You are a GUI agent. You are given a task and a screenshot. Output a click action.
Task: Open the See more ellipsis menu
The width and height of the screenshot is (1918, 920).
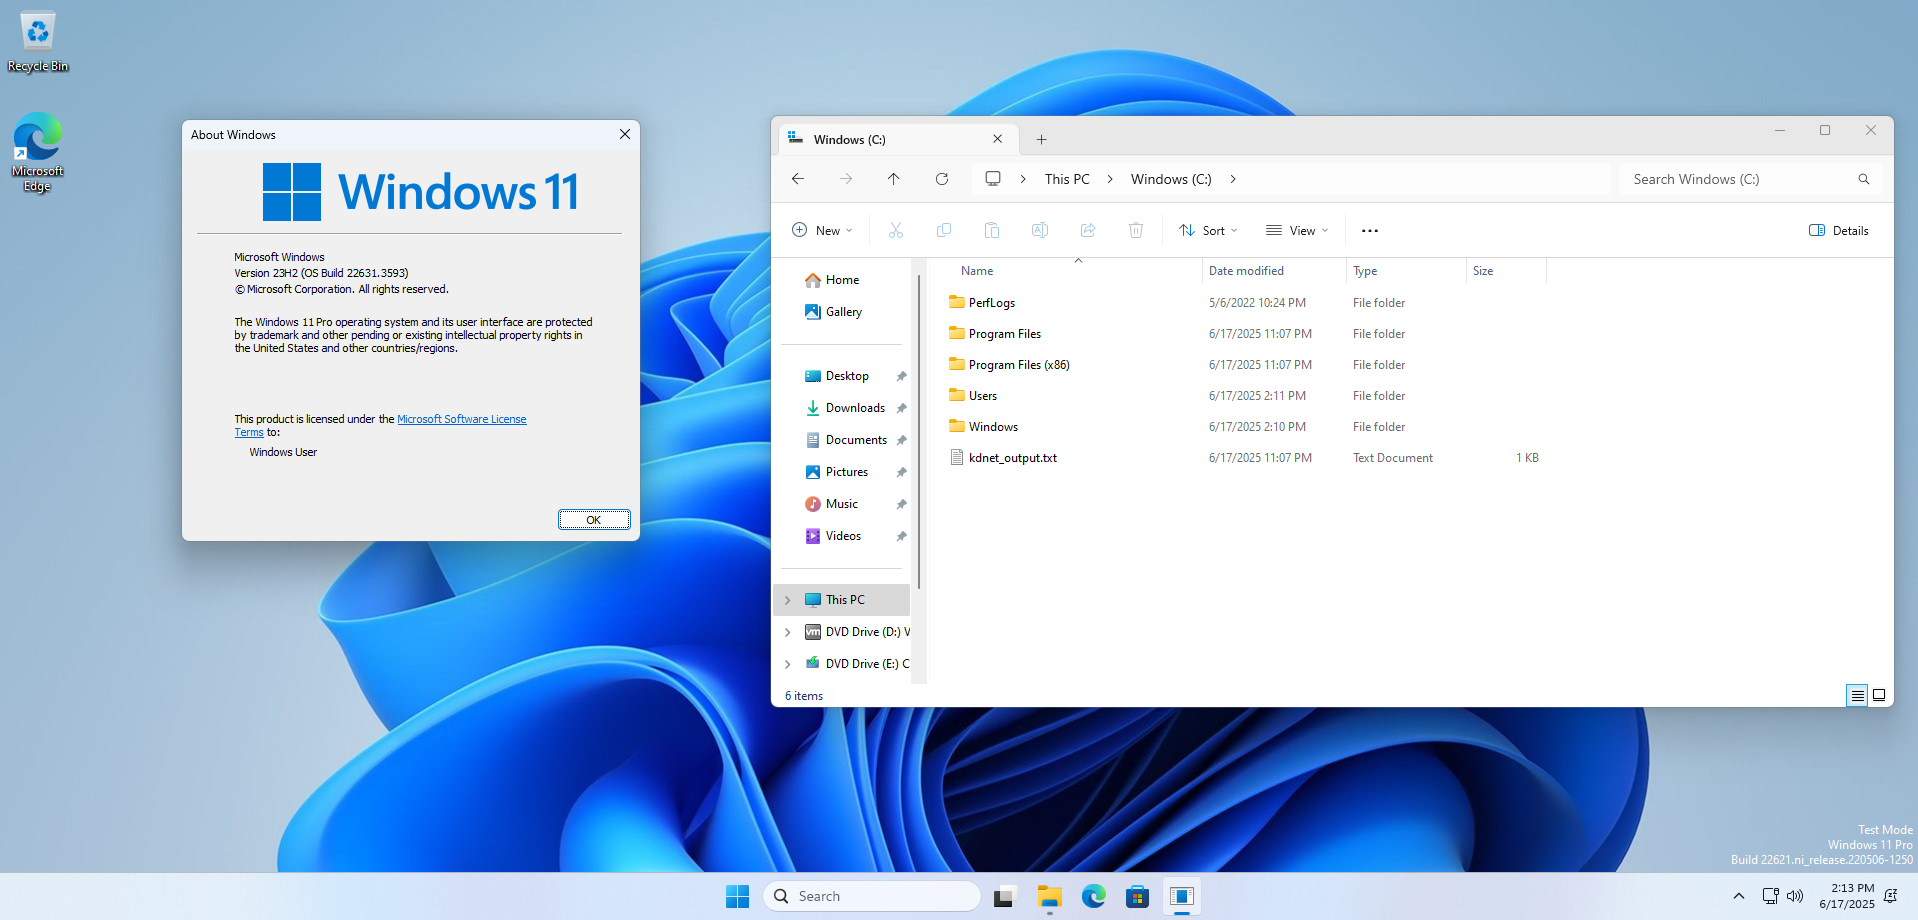click(1370, 230)
